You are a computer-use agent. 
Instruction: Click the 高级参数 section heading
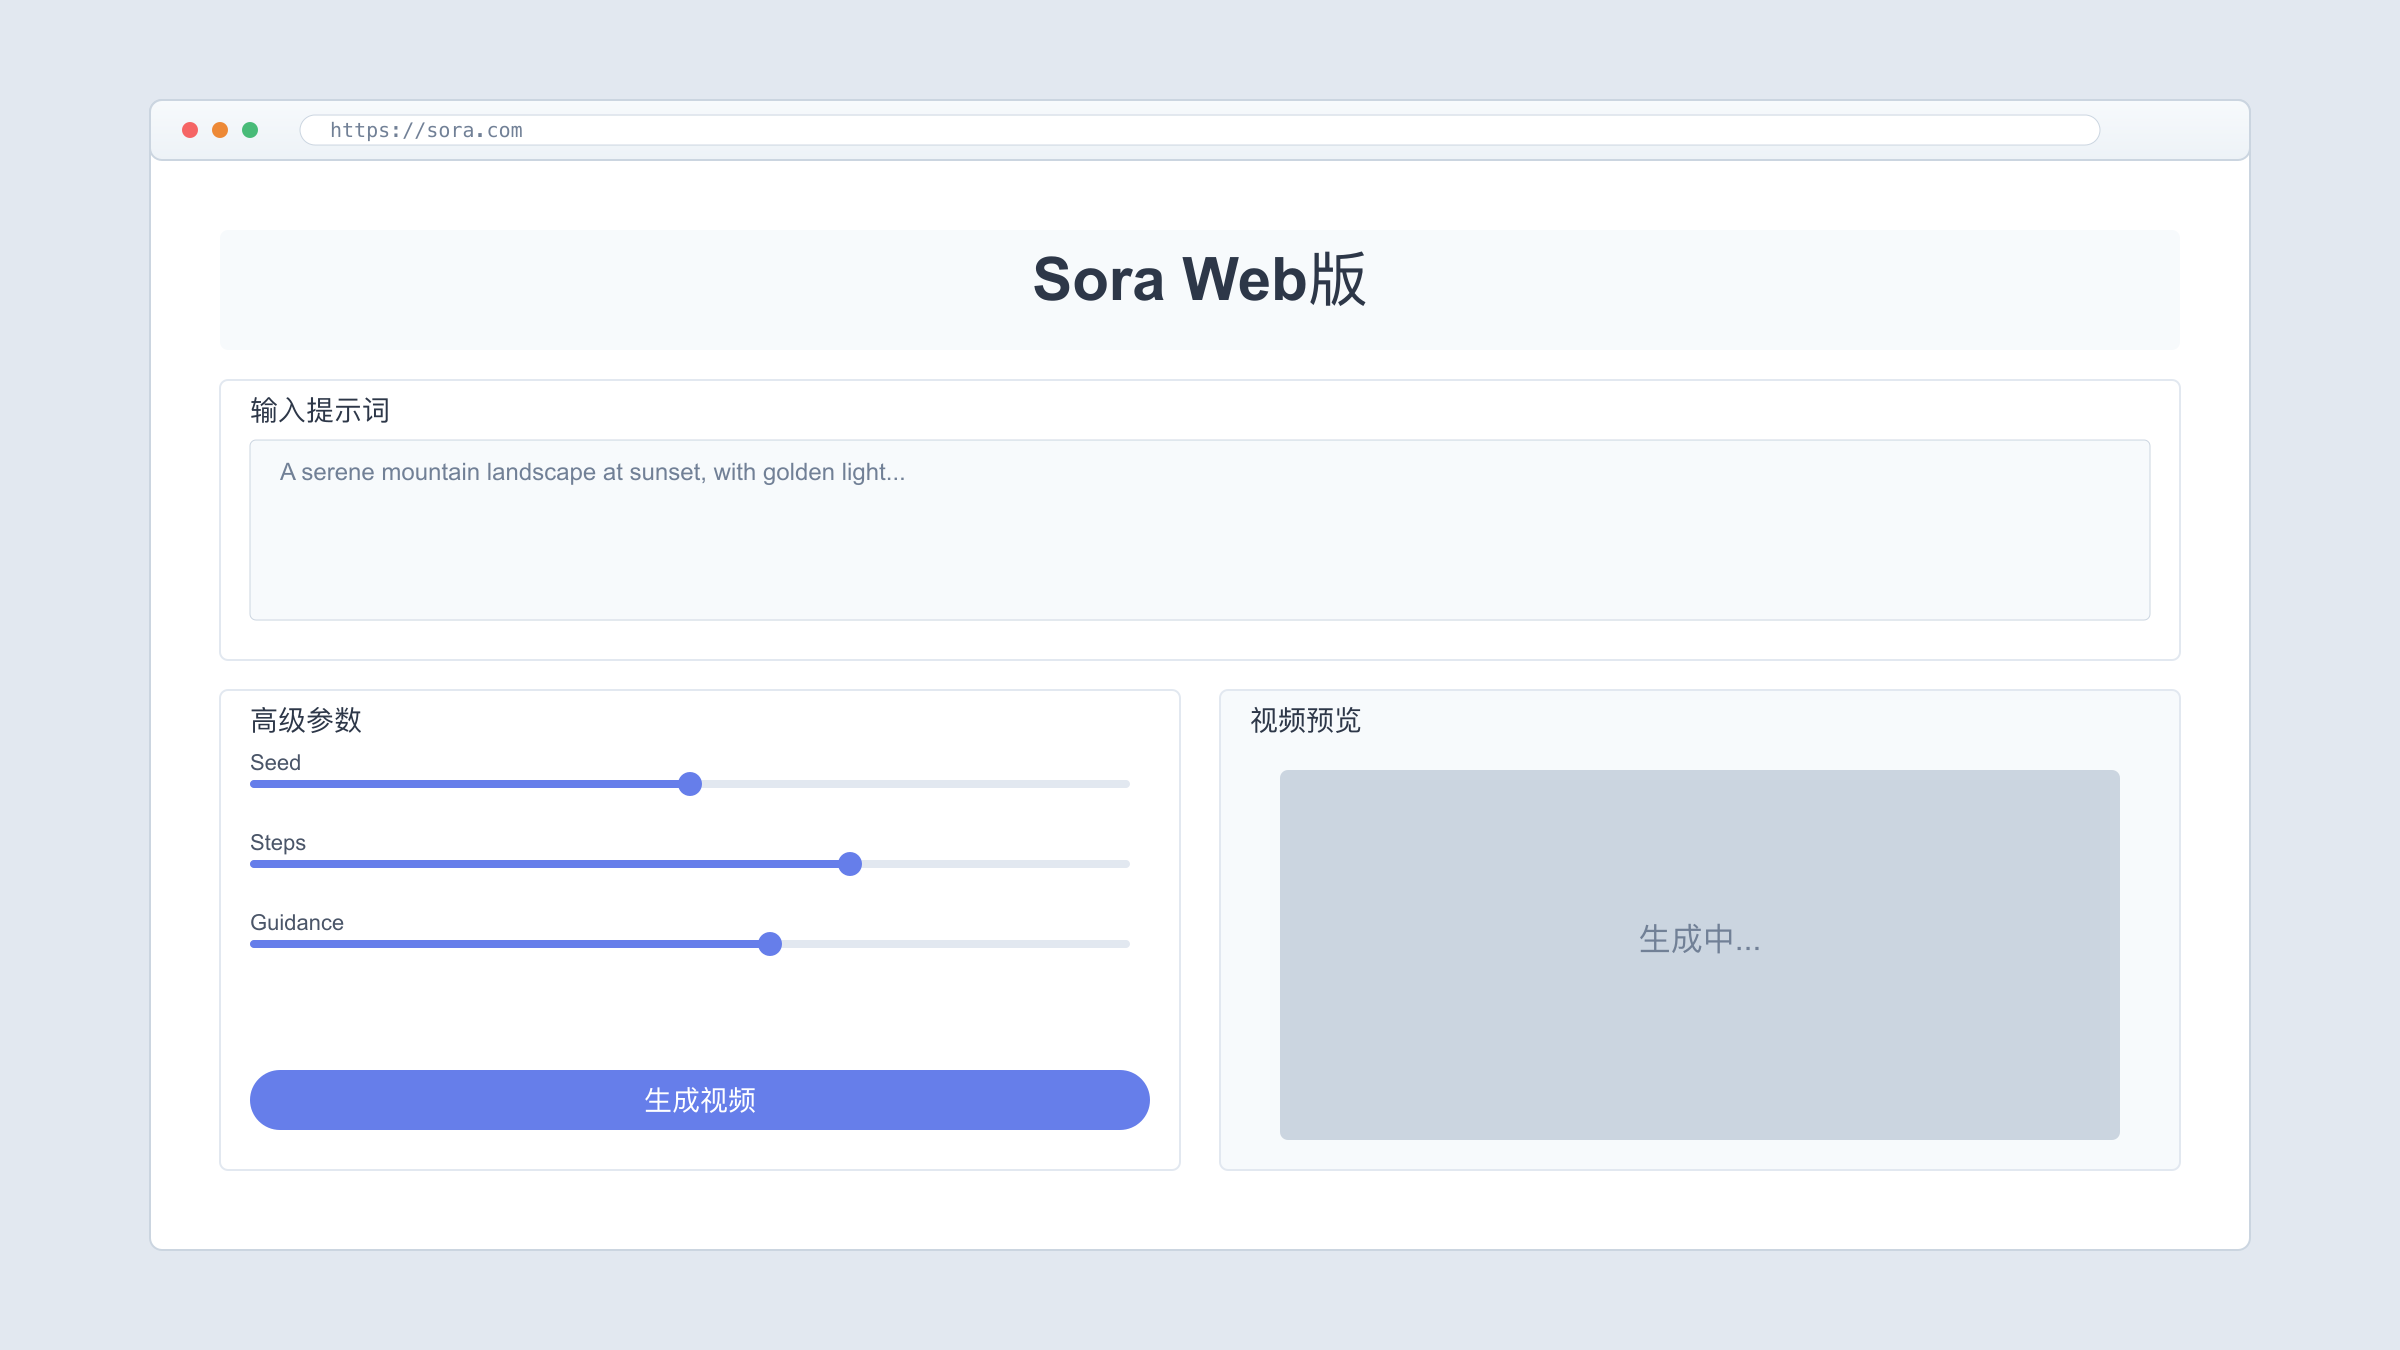pos(306,720)
